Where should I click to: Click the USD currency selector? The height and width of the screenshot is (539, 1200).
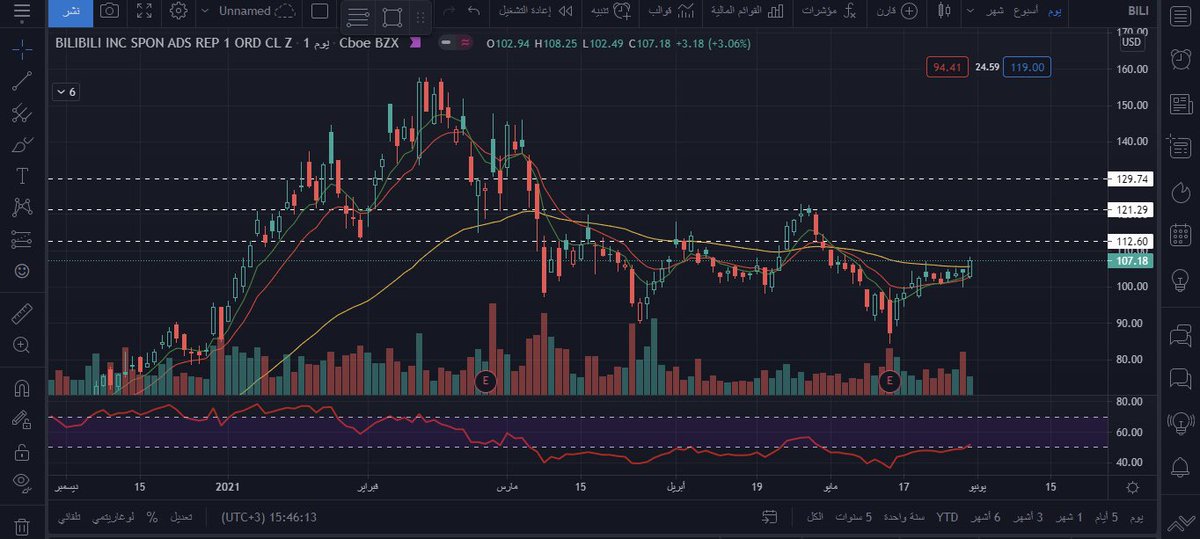click(x=1131, y=42)
